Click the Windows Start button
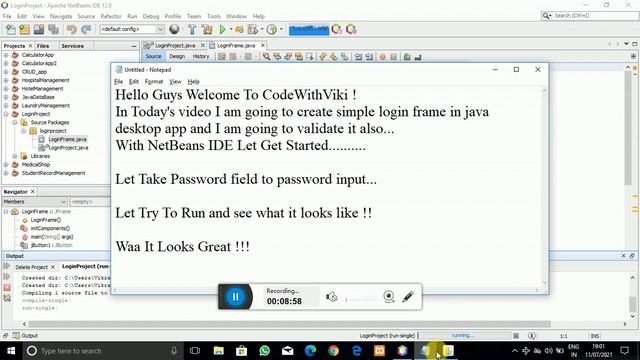 tap(11, 351)
